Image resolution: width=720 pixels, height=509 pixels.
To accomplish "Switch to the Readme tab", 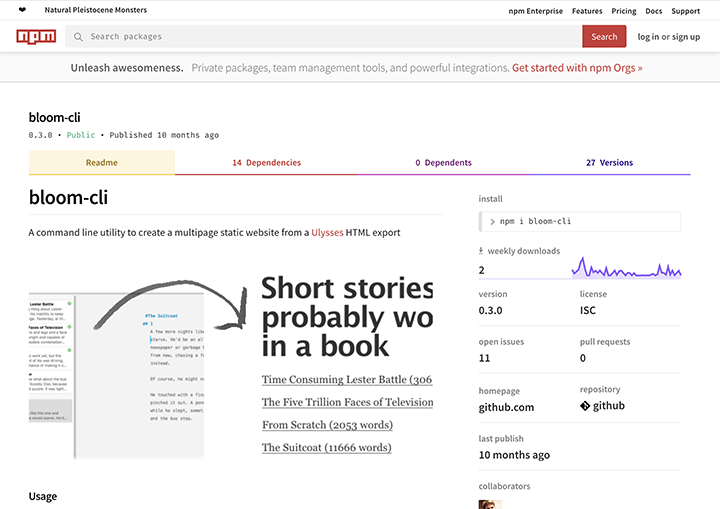I will click(x=101, y=163).
